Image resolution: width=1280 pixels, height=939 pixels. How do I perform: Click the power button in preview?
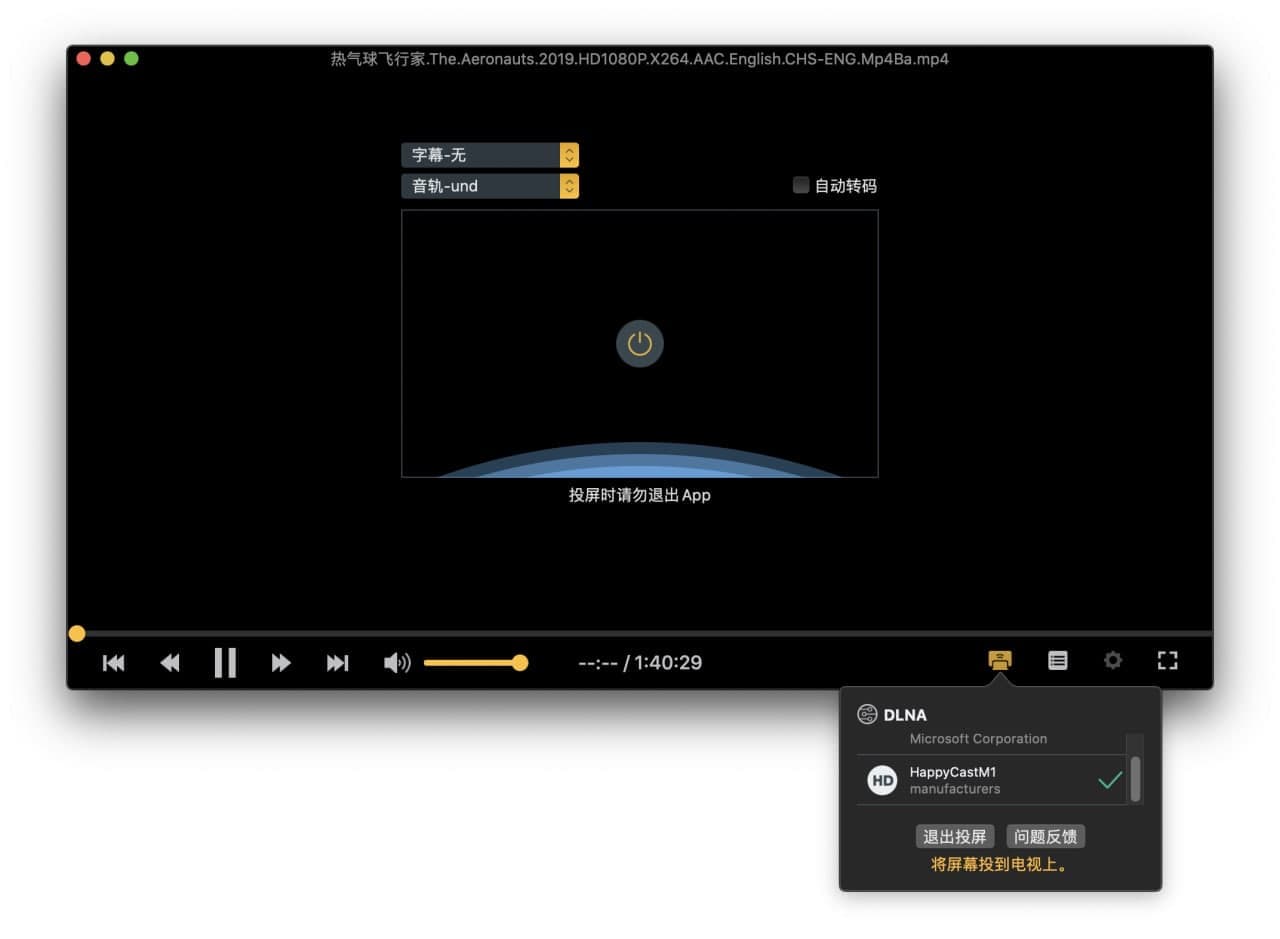coord(640,344)
